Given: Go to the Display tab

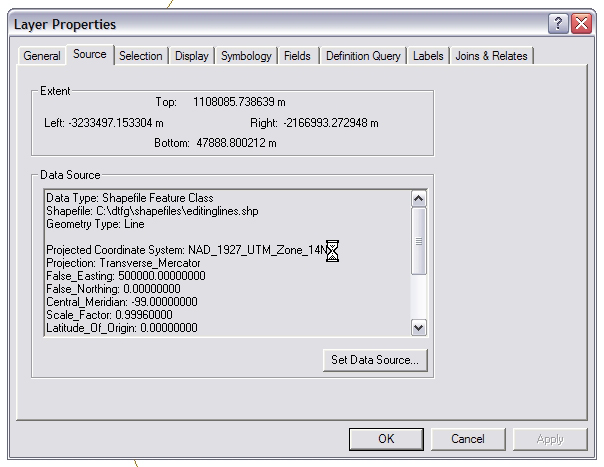Looking at the screenshot, I should click(x=192, y=56).
